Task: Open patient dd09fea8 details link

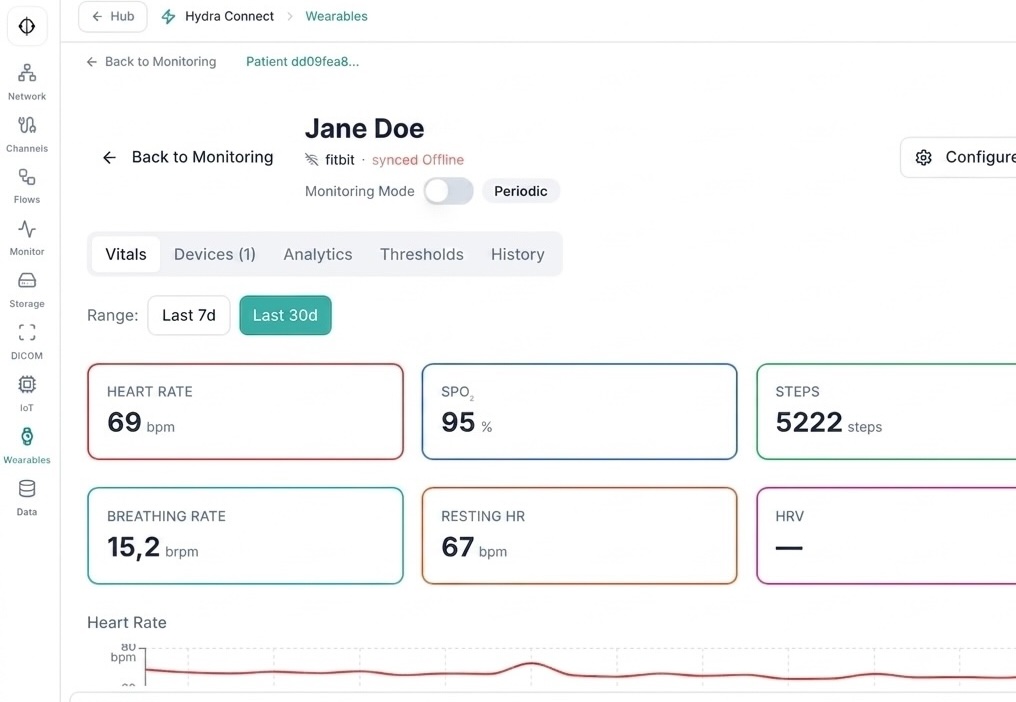Action: pos(302,61)
